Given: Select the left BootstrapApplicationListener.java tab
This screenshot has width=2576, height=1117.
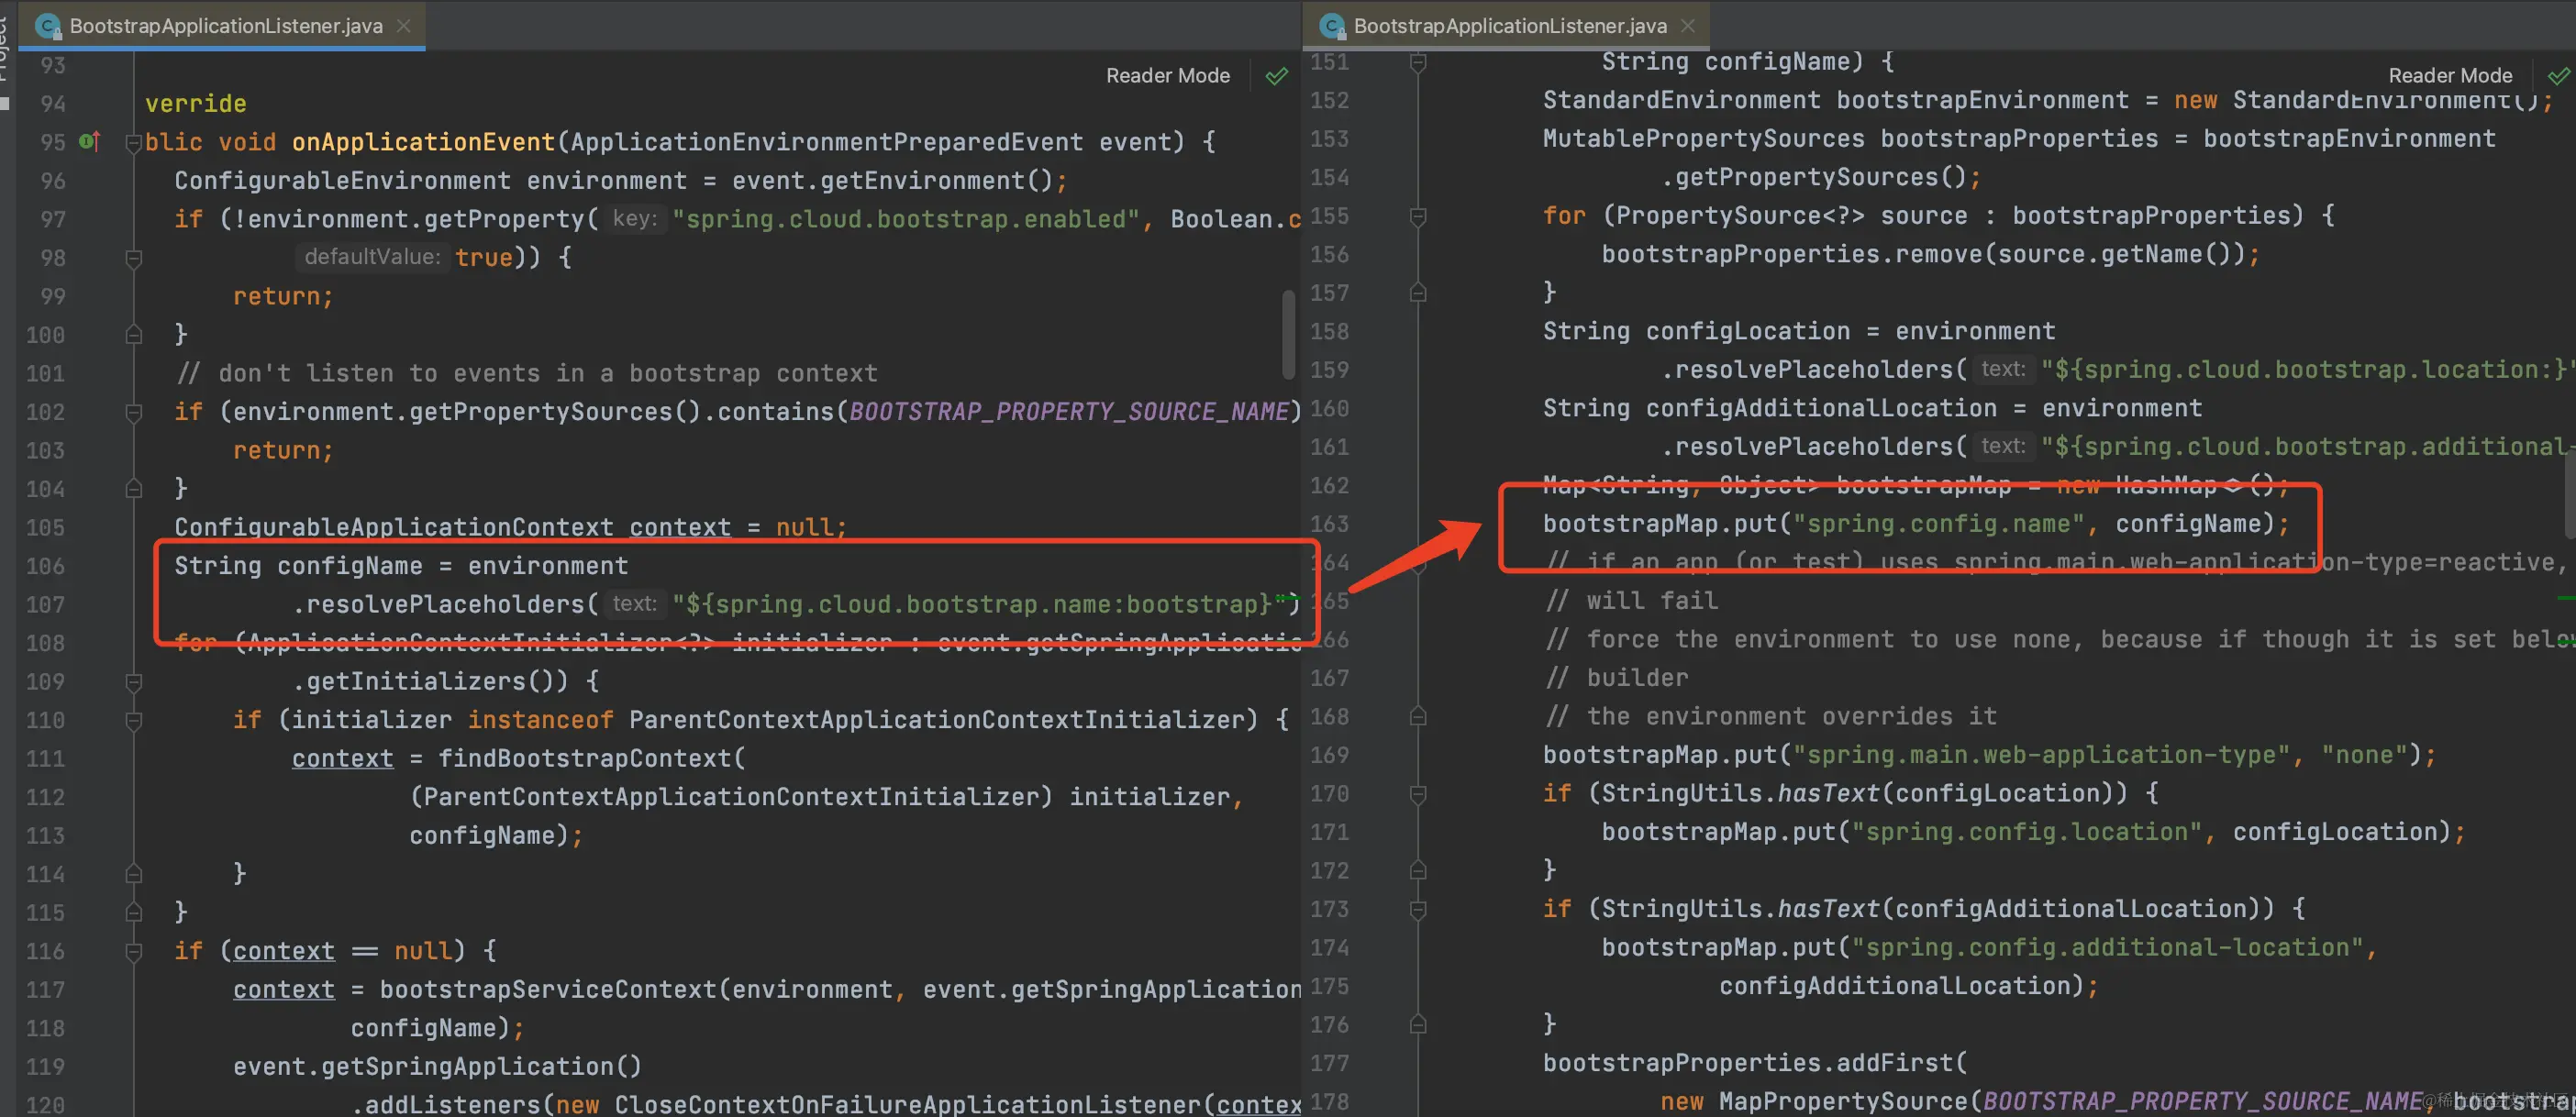Looking at the screenshot, I should coord(225,26).
